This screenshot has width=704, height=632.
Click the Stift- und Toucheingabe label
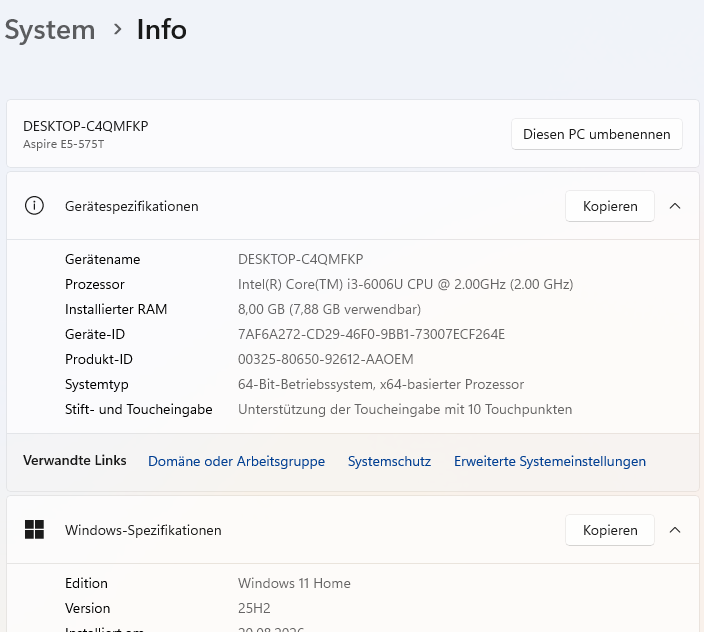139,409
